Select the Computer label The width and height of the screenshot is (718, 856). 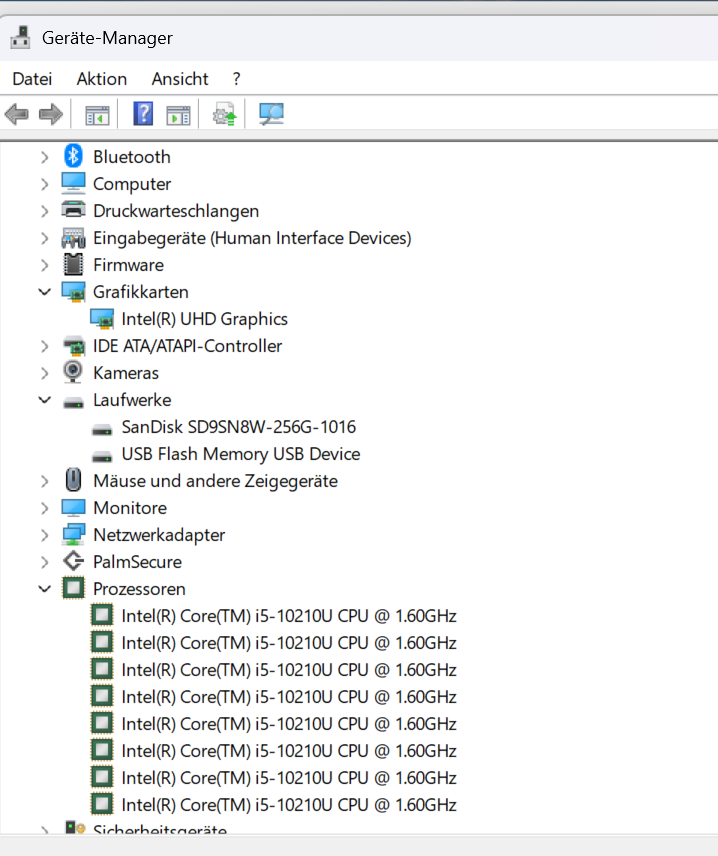132,184
